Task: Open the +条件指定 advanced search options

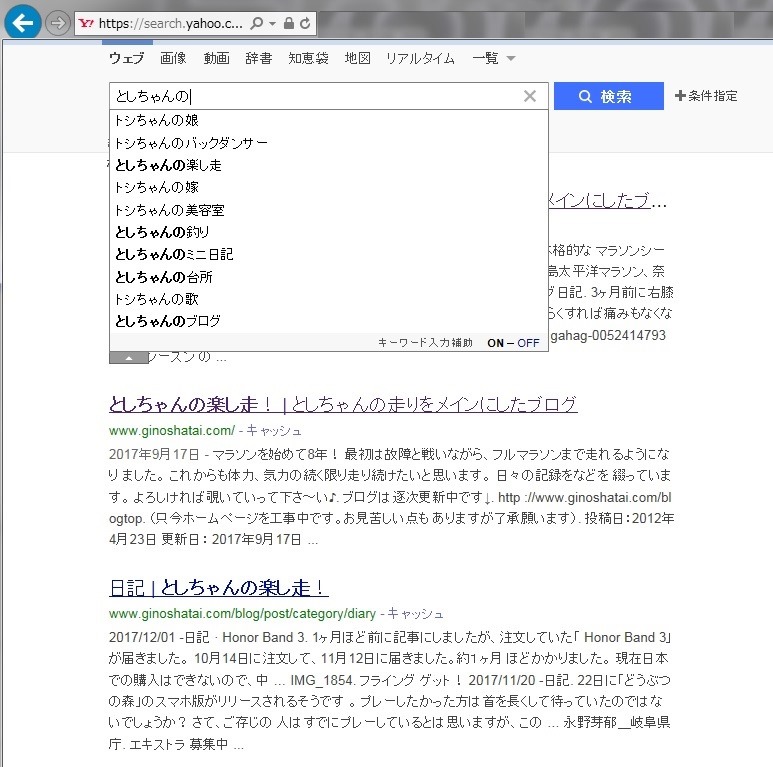Action: click(706, 96)
